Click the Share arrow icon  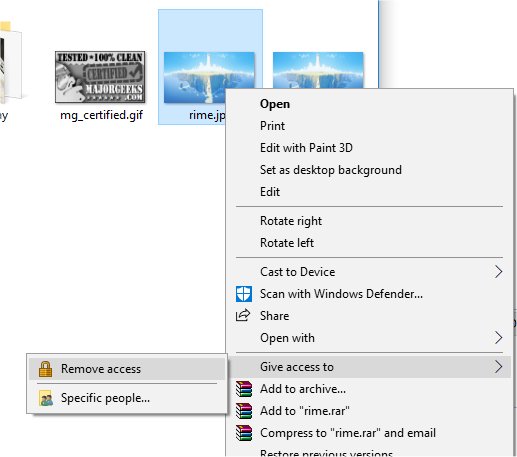(243, 315)
